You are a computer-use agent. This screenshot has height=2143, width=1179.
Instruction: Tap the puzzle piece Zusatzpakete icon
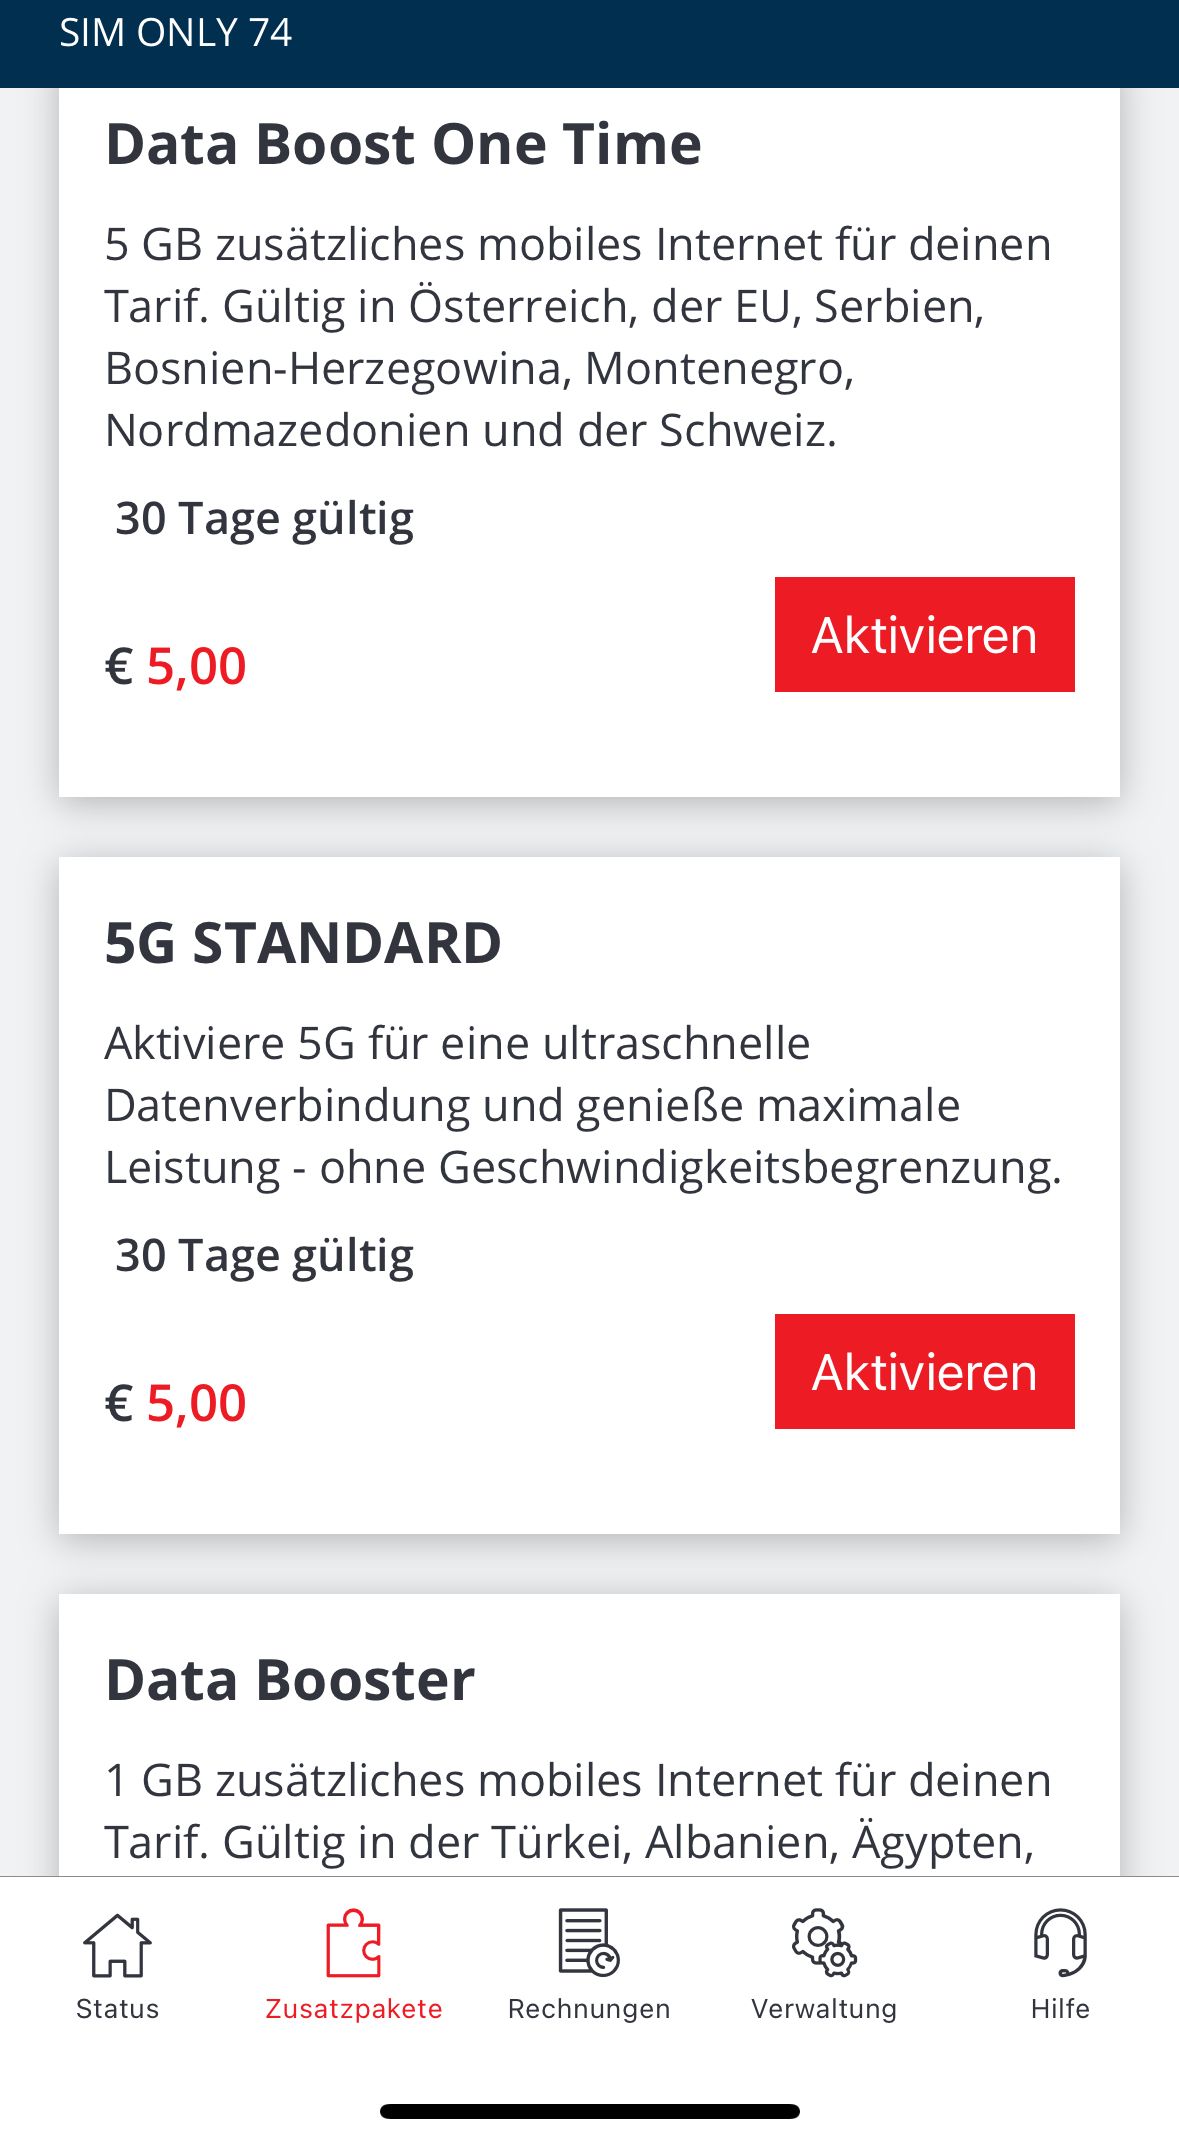(353, 1945)
